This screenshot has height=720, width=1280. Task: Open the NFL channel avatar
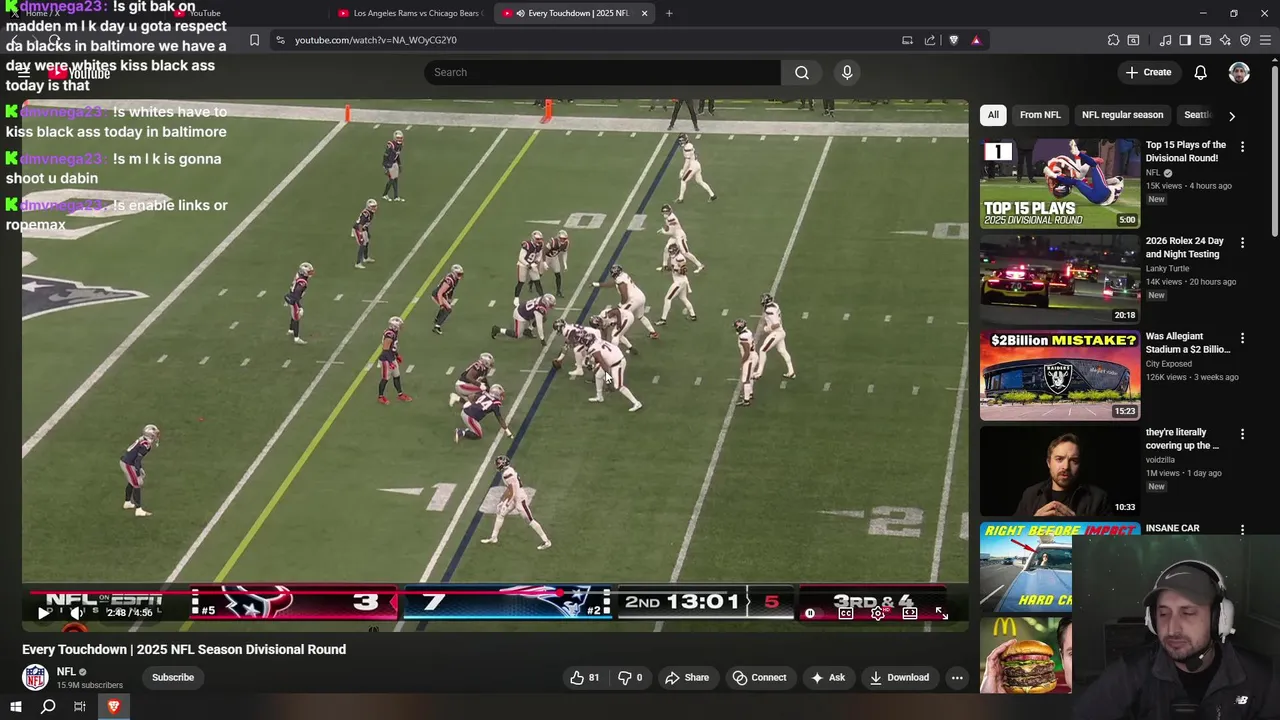pos(35,677)
